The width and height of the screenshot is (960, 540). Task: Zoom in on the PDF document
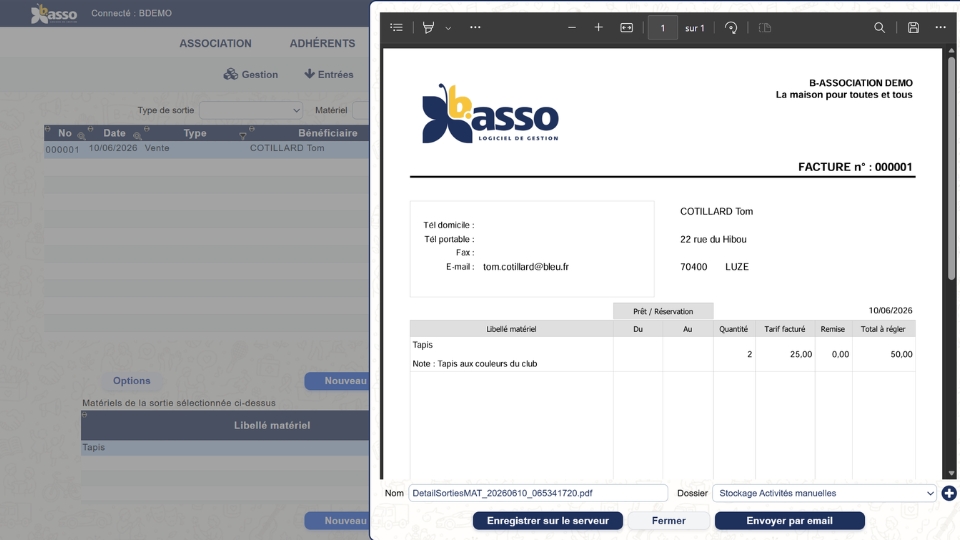point(599,28)
